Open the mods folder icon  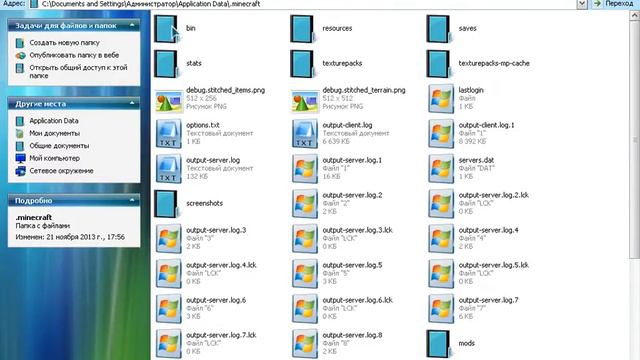438,344
